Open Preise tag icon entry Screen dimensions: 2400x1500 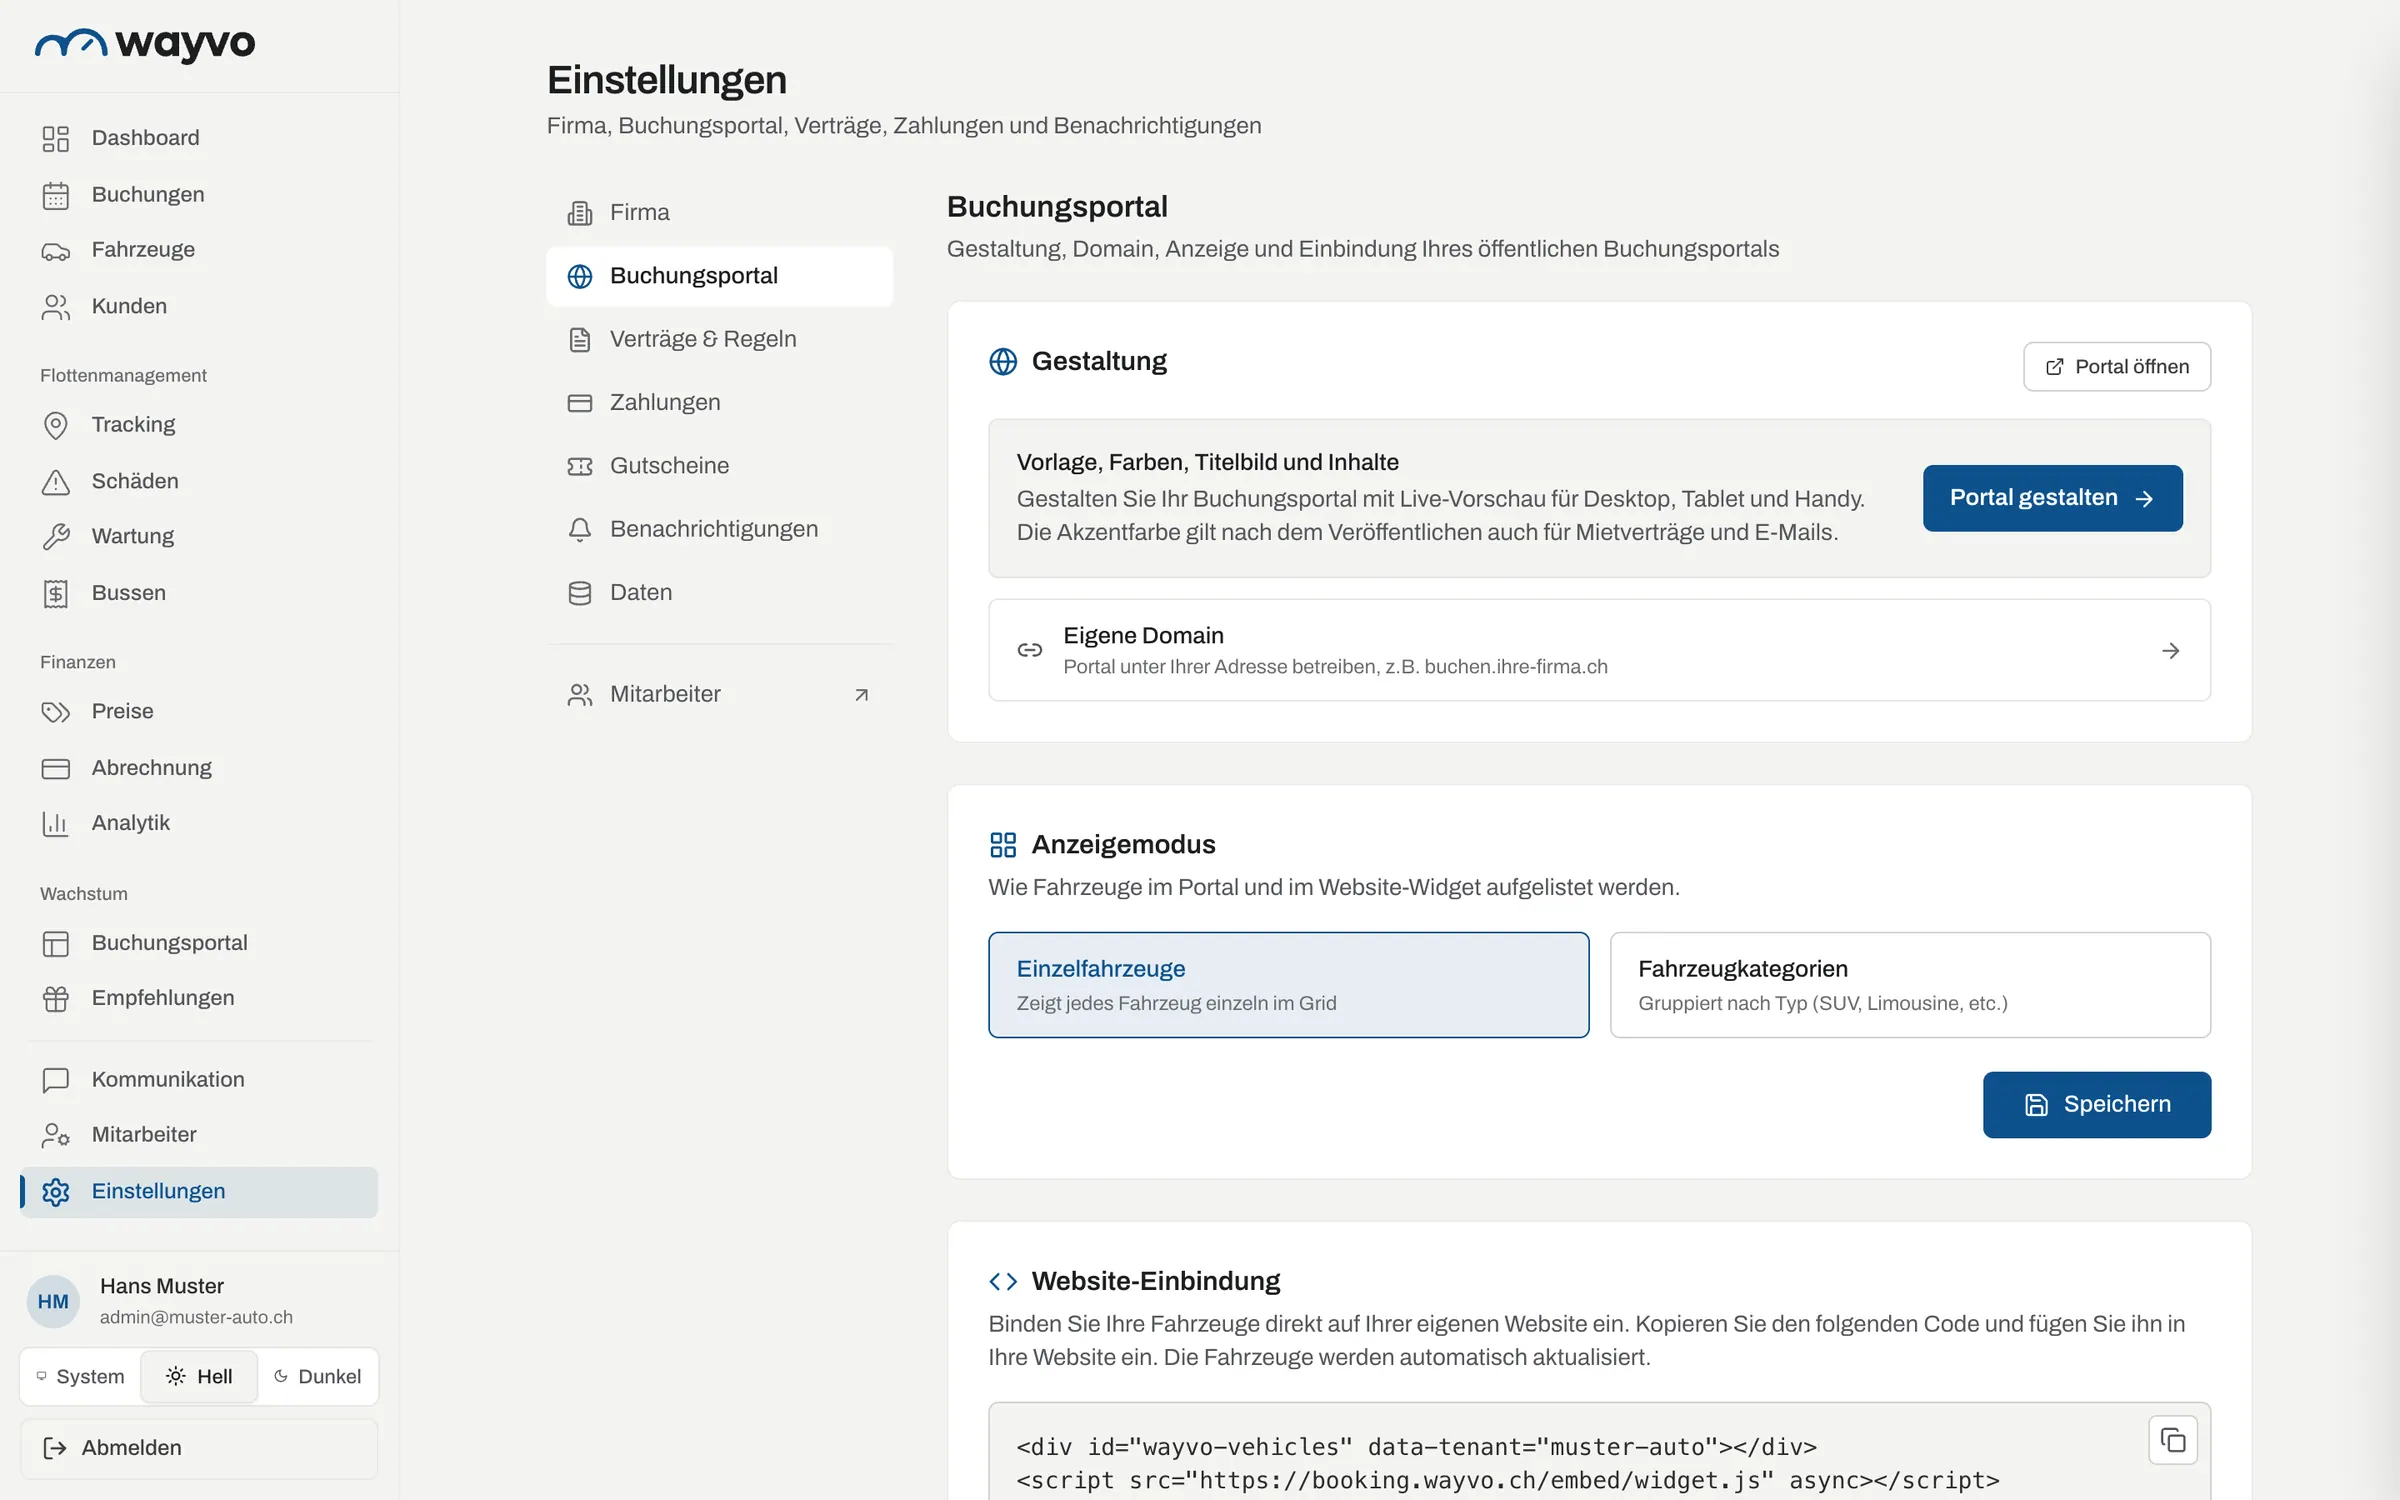(x=199, y=712)
